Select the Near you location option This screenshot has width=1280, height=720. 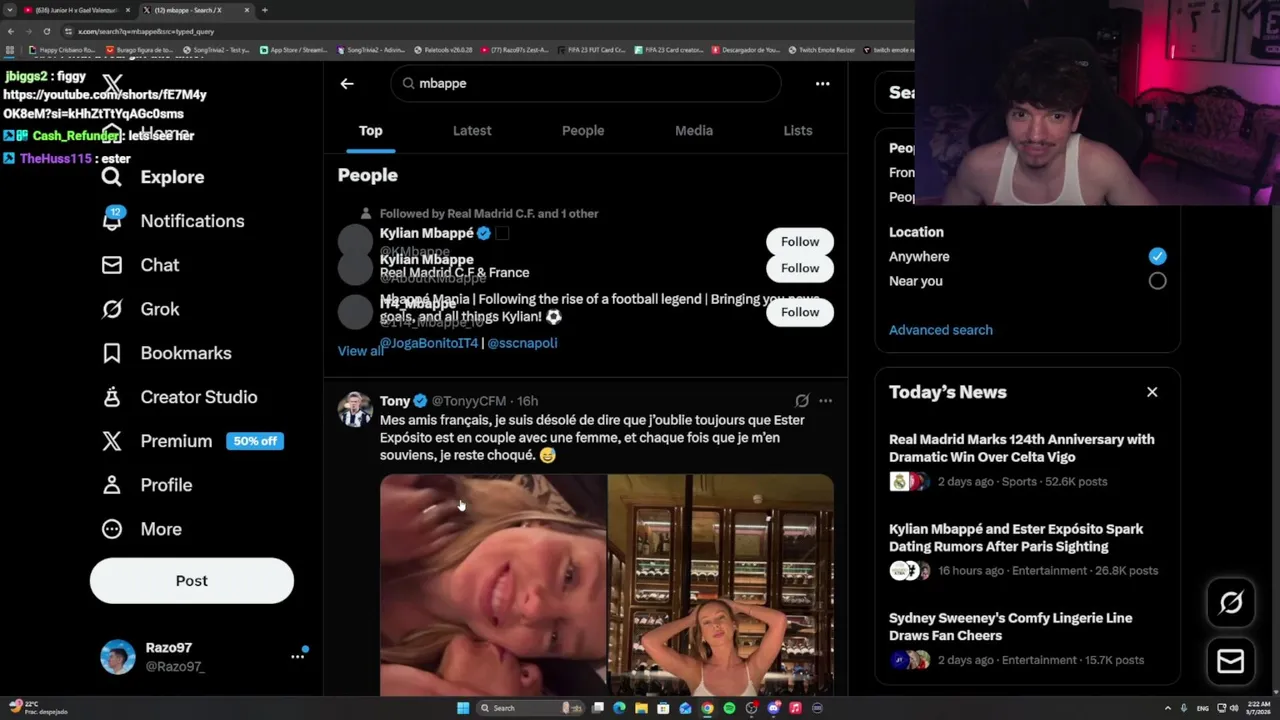(x=1157, y=281)
